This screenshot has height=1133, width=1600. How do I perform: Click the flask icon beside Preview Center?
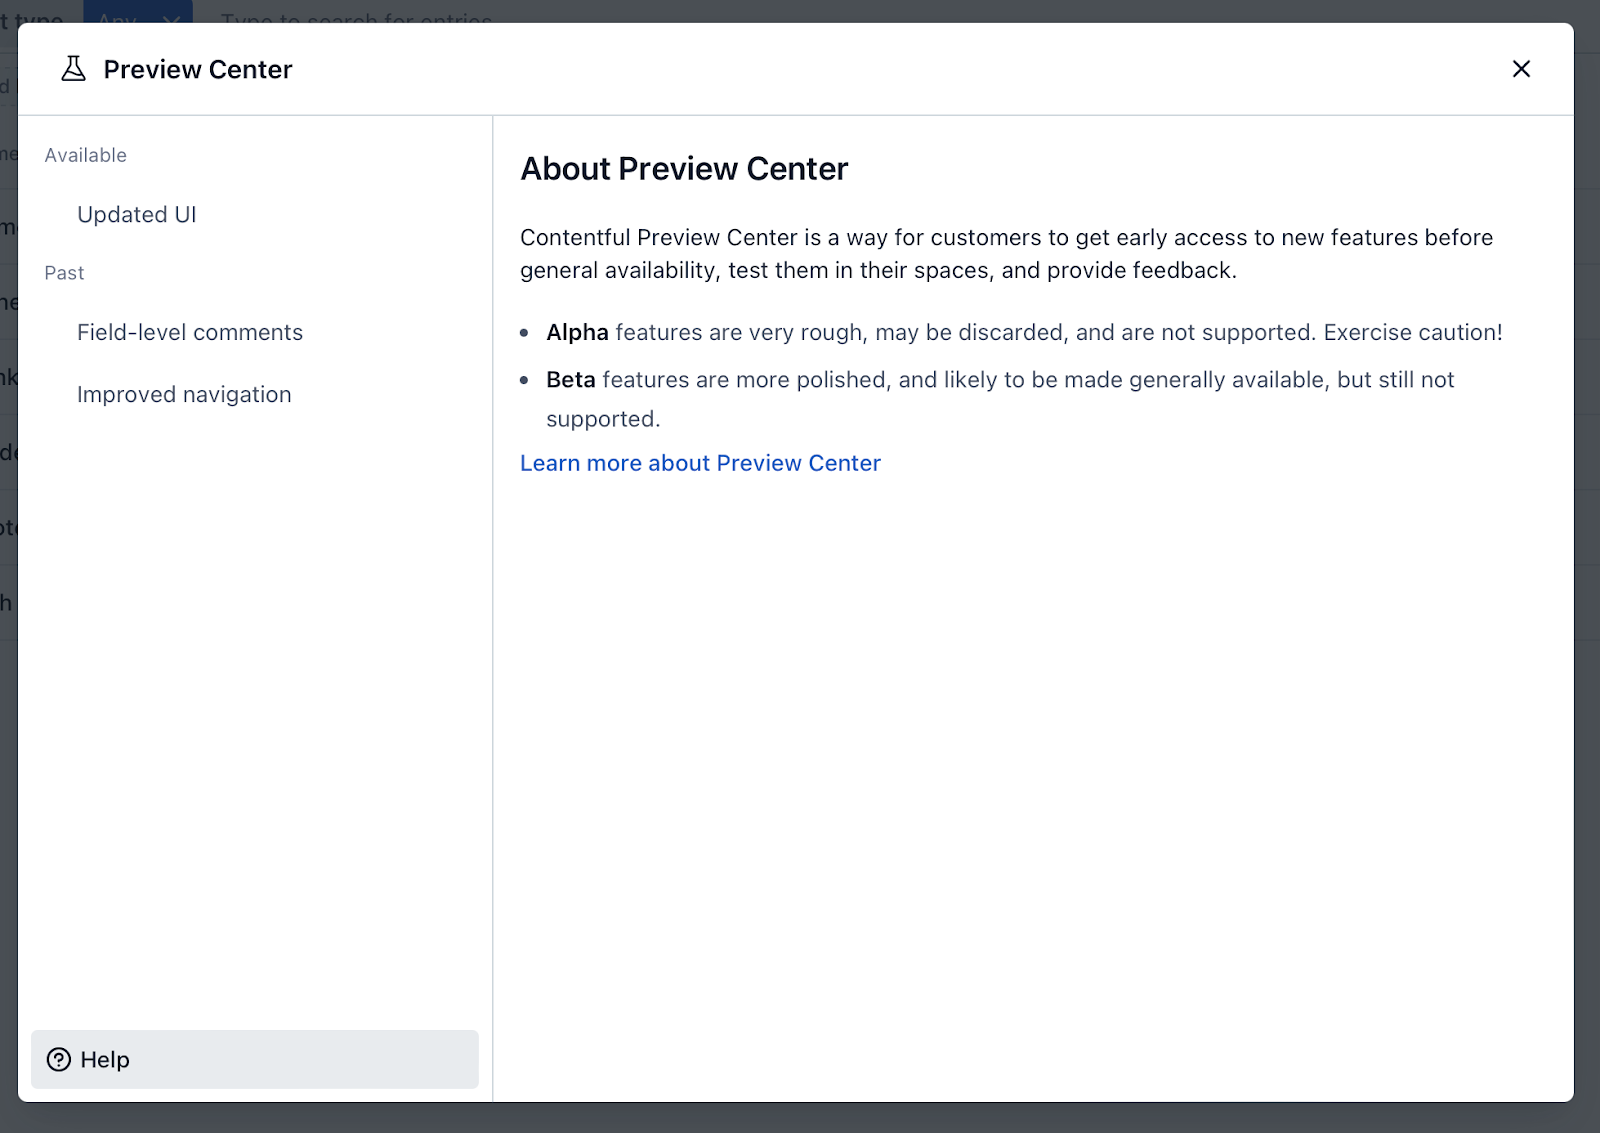(73, 69)
